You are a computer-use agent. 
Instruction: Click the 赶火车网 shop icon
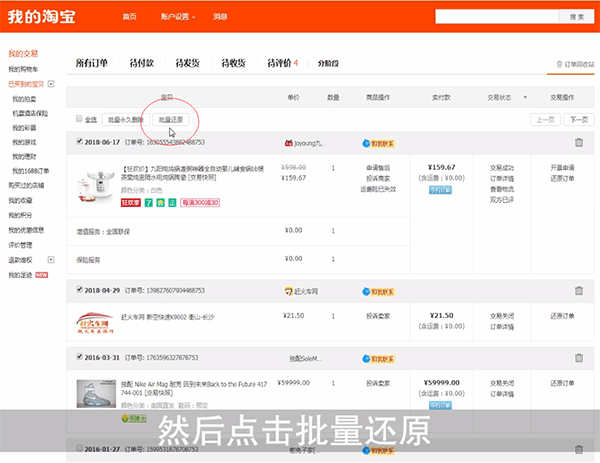click(290, 290)
